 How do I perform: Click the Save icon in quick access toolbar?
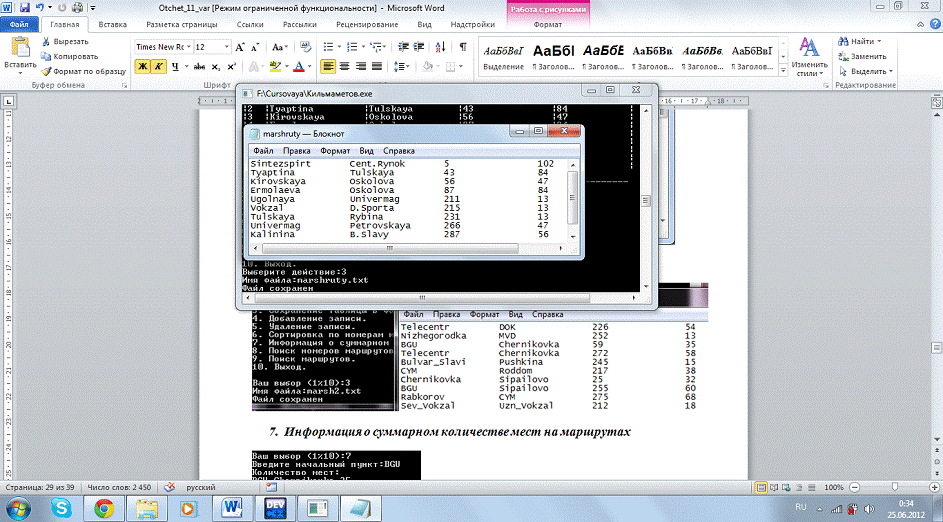click(x=24, y=6)
